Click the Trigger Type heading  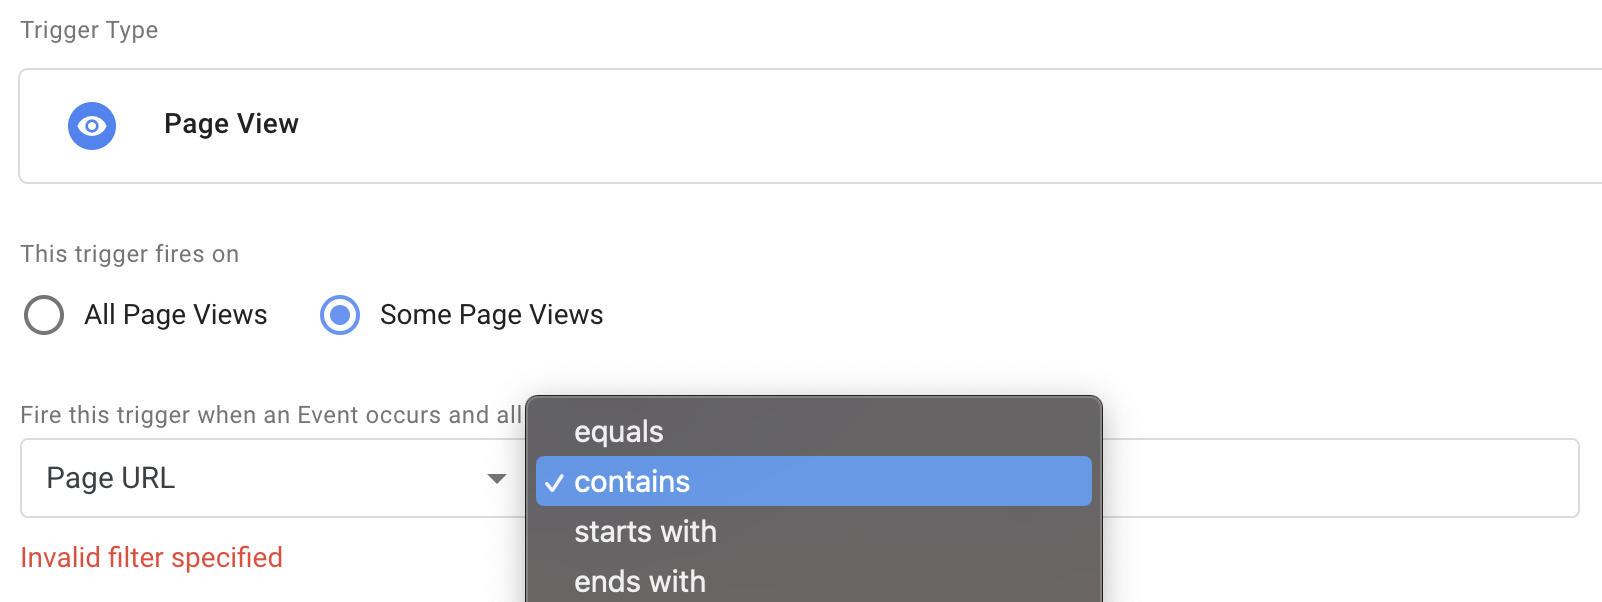tap(89, 30)
